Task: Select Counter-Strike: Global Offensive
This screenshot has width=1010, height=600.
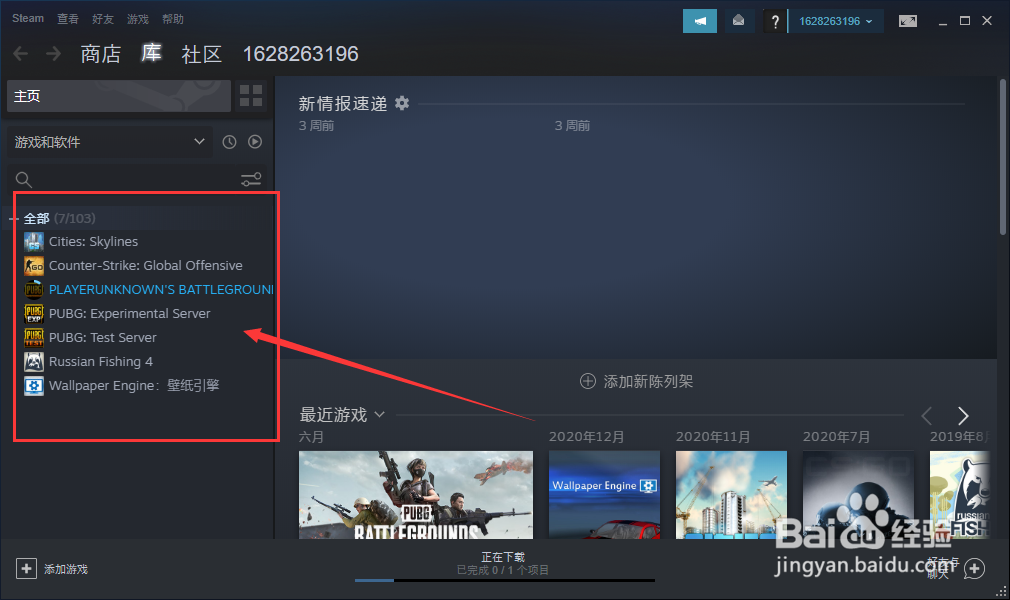Action: click(x=146, y=266)
